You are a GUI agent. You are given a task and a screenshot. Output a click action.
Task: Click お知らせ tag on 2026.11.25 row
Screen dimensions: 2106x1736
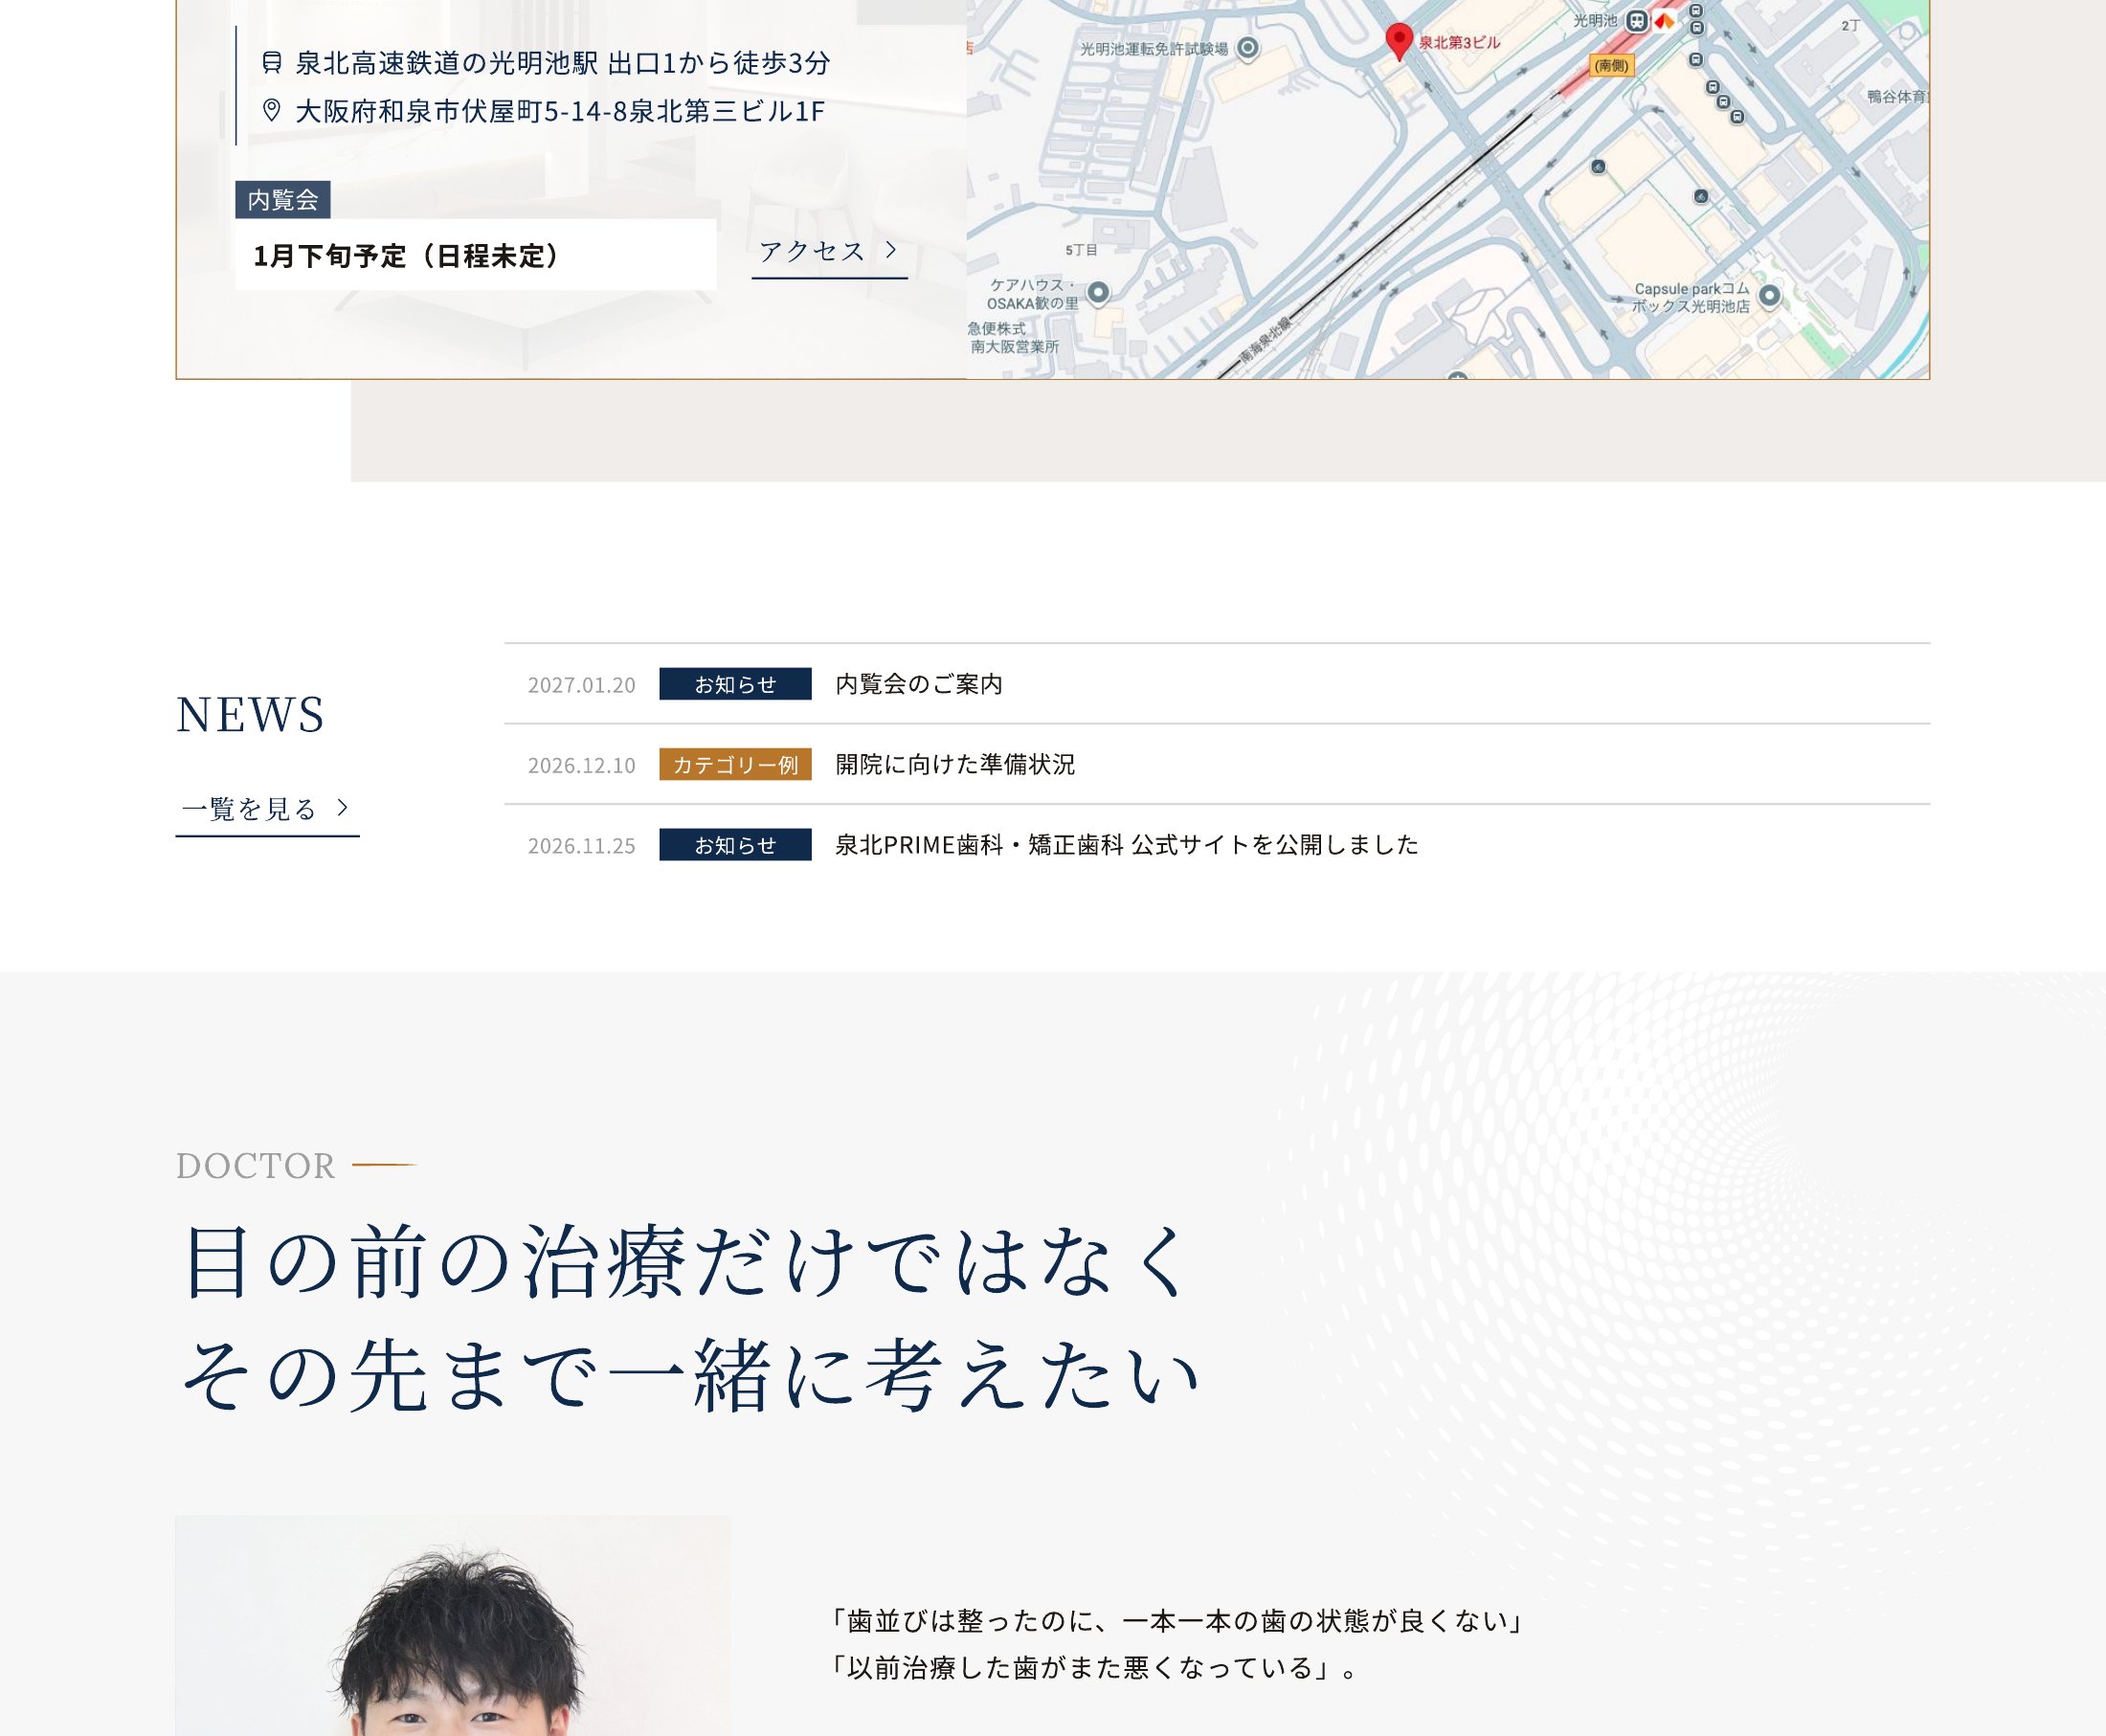coord(735,845)
